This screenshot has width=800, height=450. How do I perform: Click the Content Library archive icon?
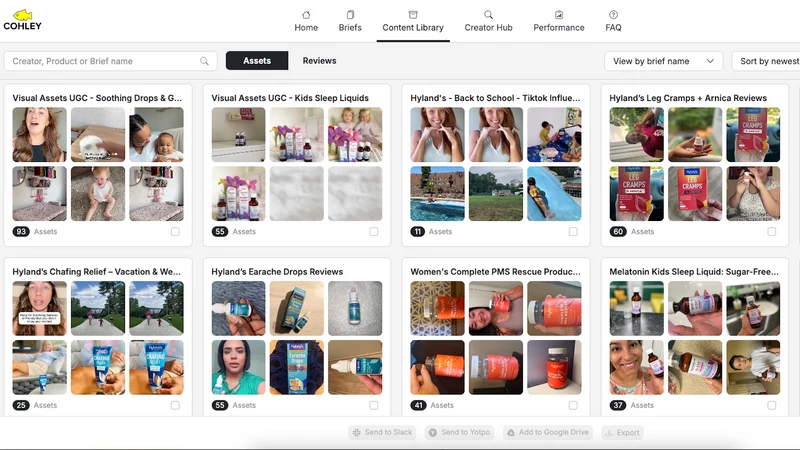pyautogui.click(x=413, y=15)
